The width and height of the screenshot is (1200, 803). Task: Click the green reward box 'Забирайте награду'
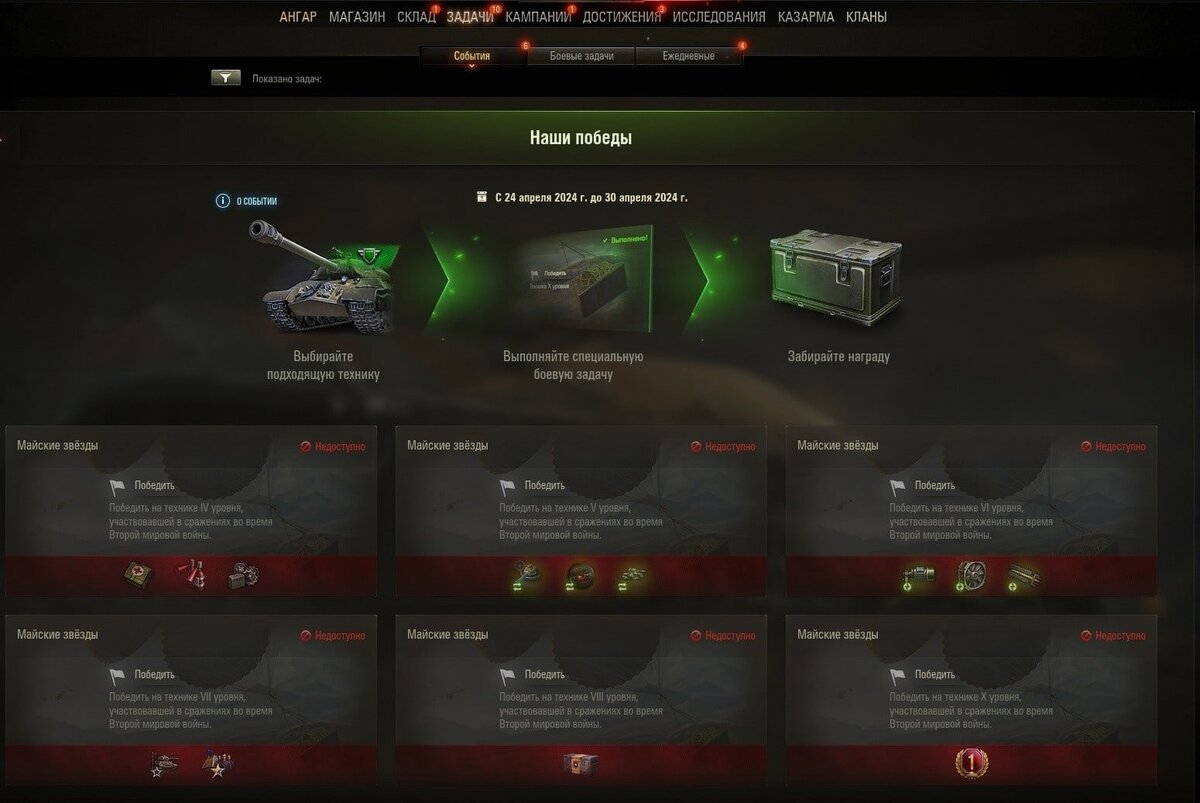[x=837, y=279]
